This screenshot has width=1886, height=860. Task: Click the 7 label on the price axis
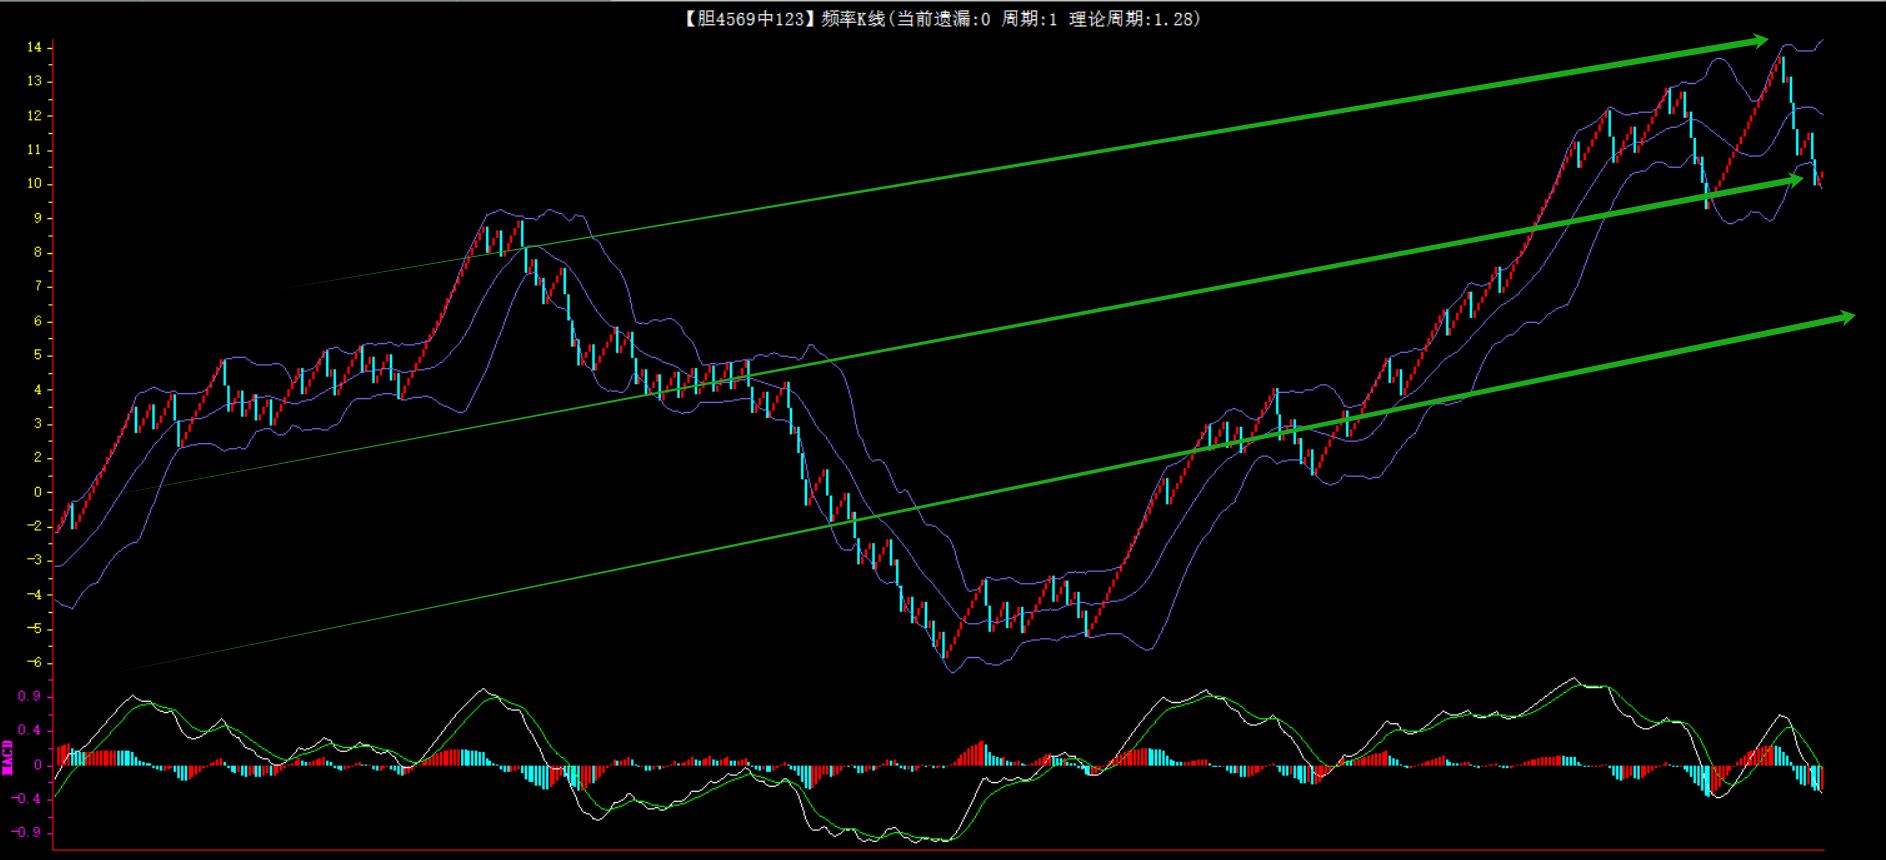[x=38, y=287]
